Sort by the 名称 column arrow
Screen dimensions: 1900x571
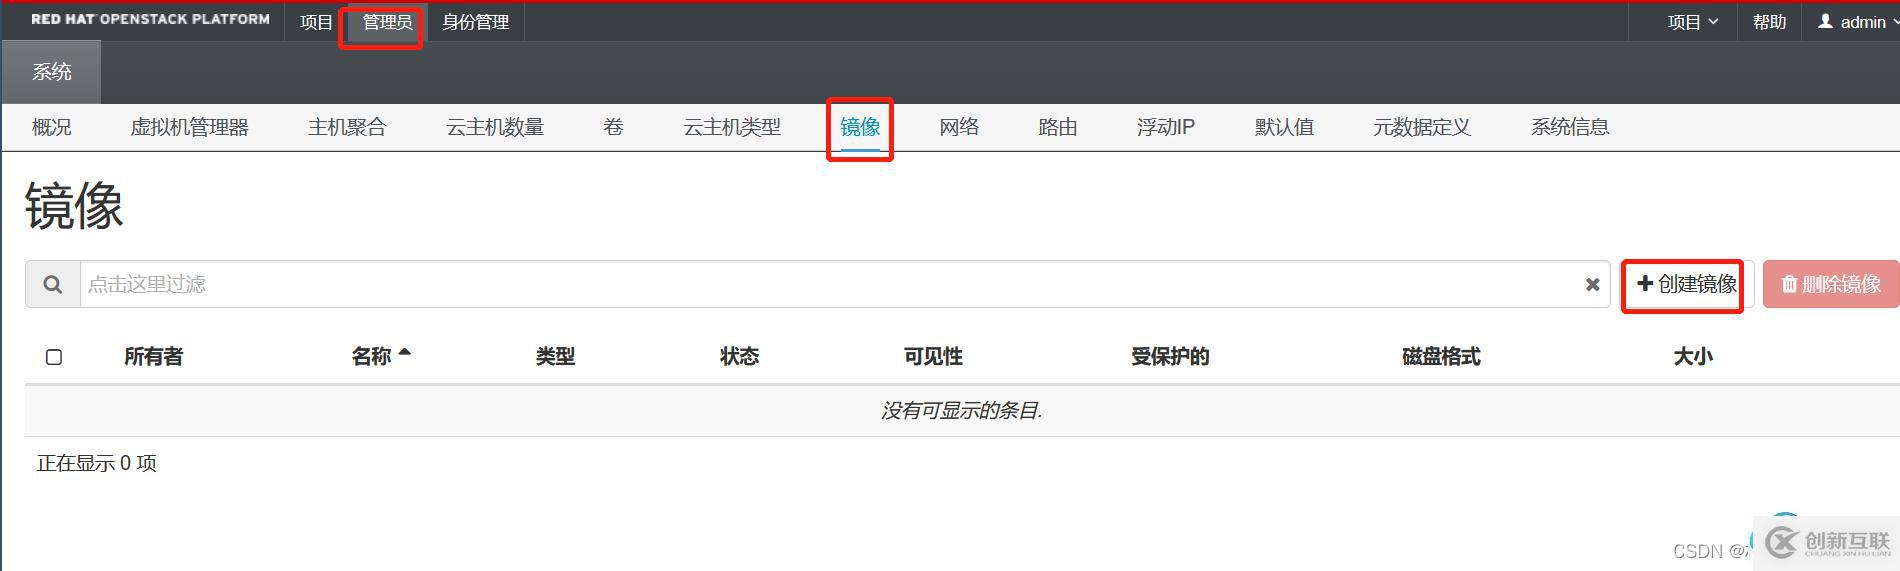(x=405, y=354)
